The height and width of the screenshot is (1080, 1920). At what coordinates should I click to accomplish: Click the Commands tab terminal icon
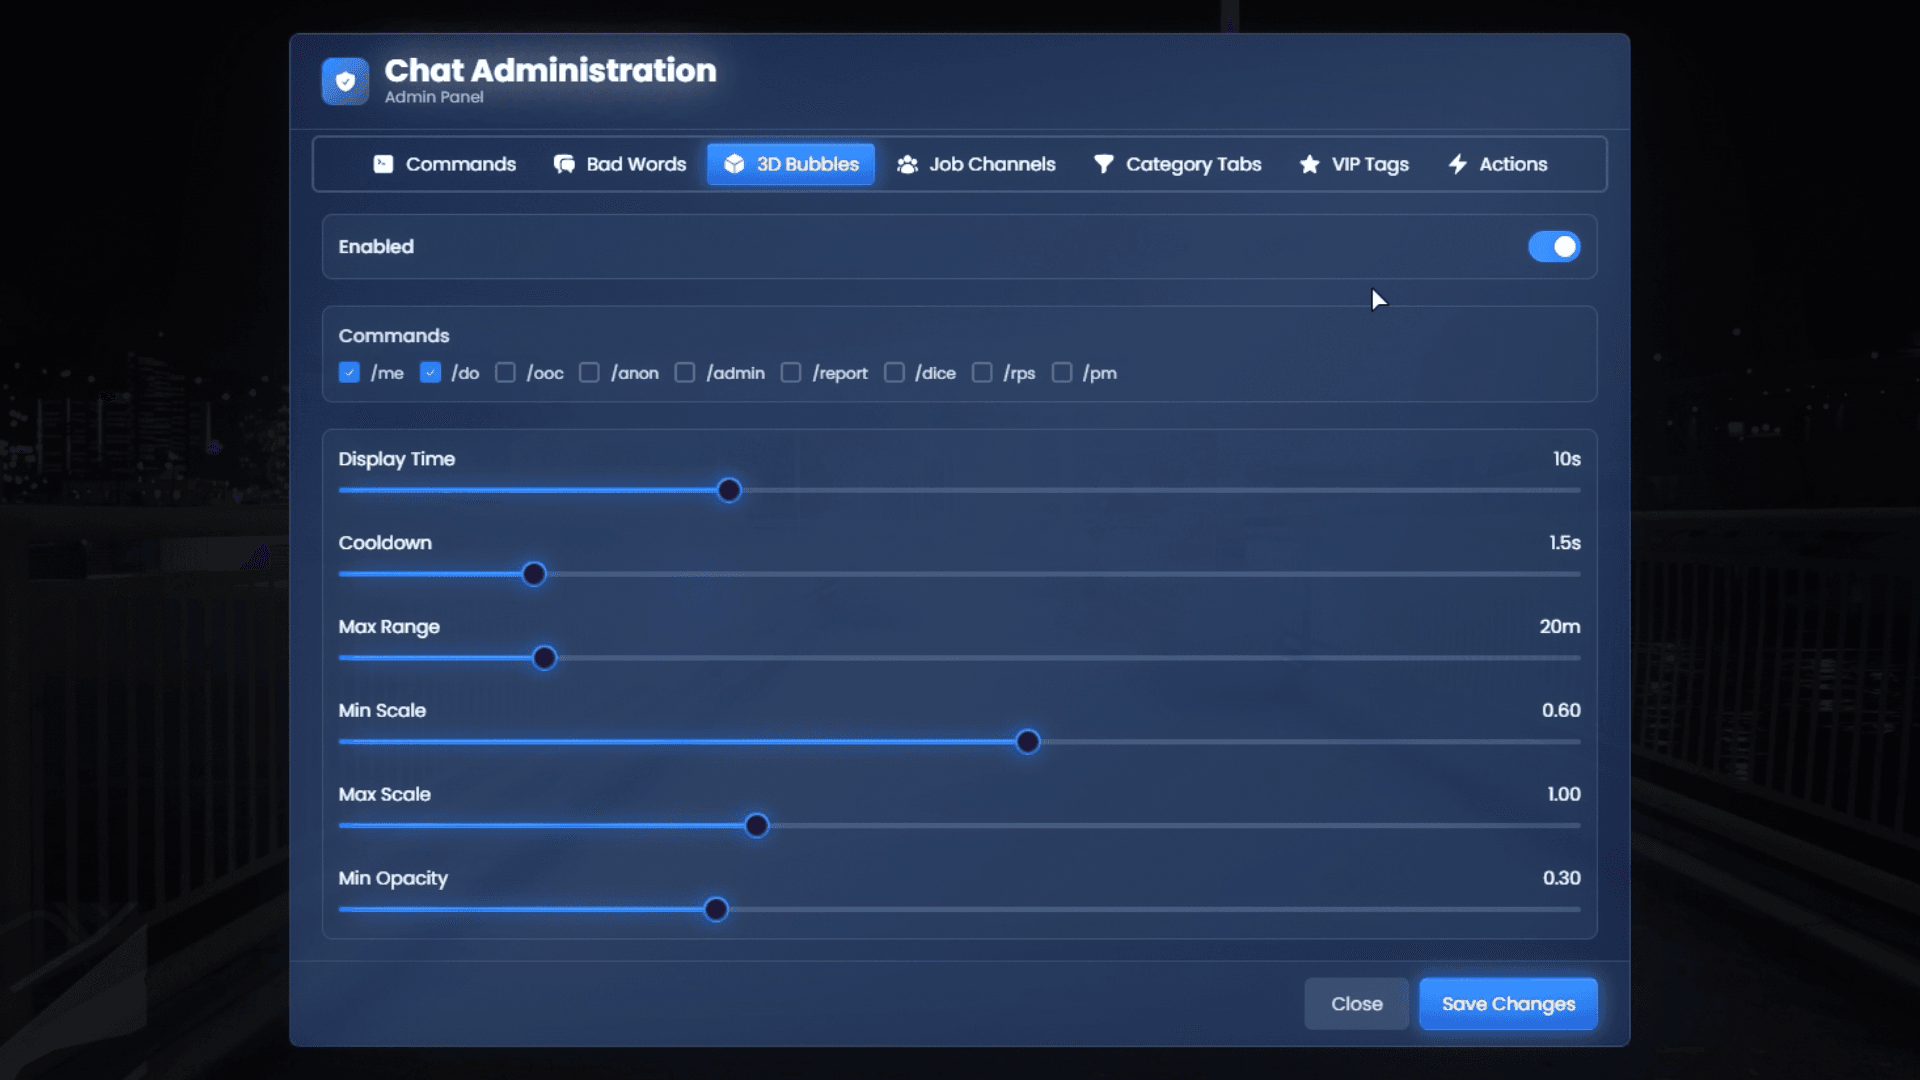[383, 164]
